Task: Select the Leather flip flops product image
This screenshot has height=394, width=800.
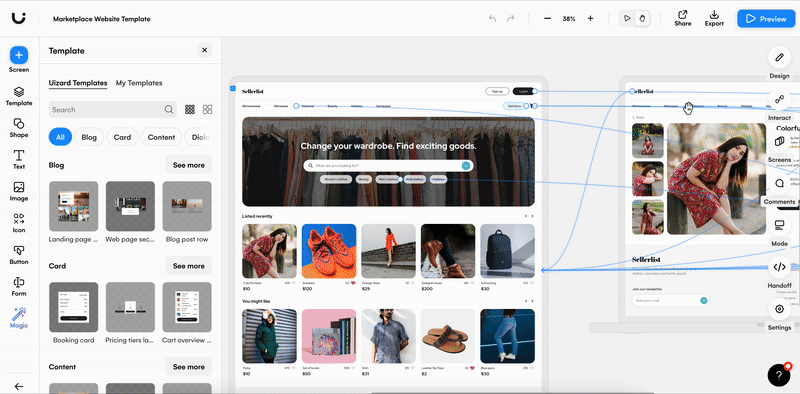Action: (448, 336)
